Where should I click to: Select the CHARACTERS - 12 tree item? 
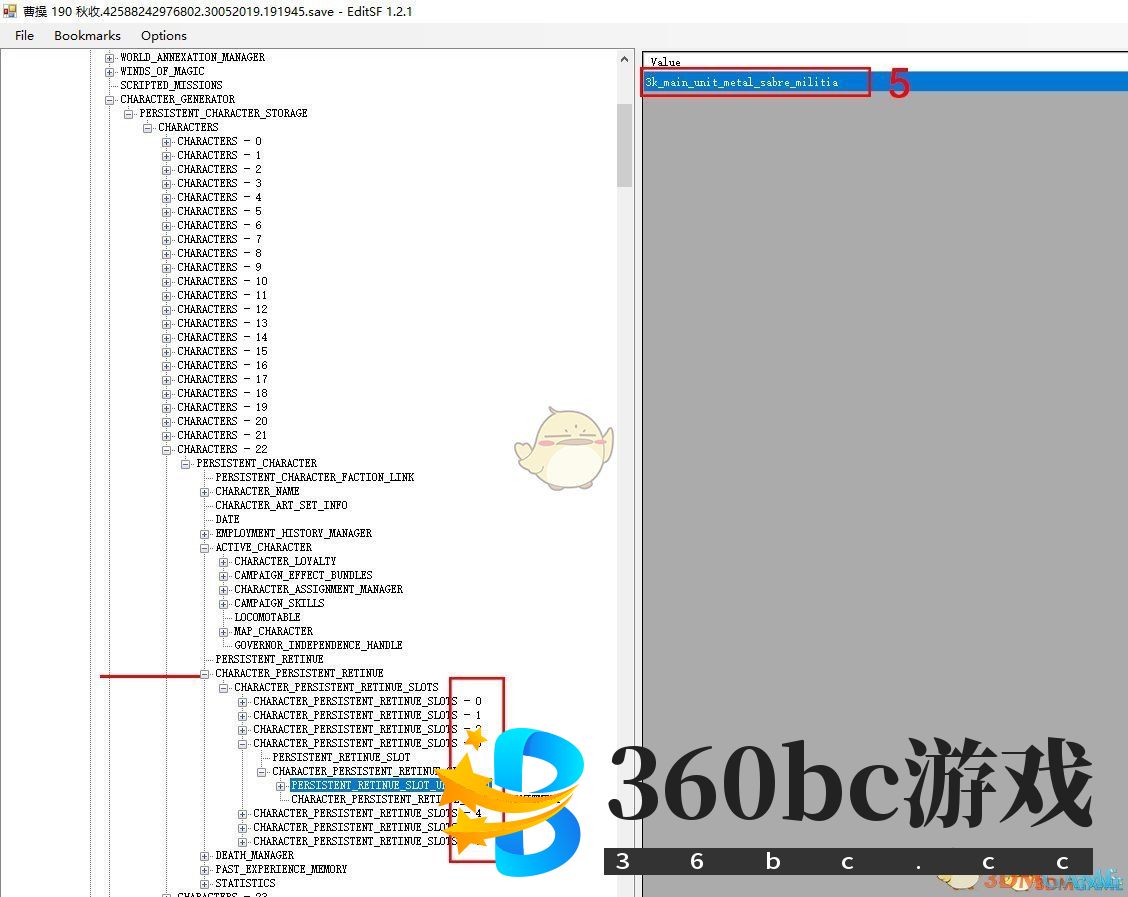pyautogui.click(x=222, y=309)
